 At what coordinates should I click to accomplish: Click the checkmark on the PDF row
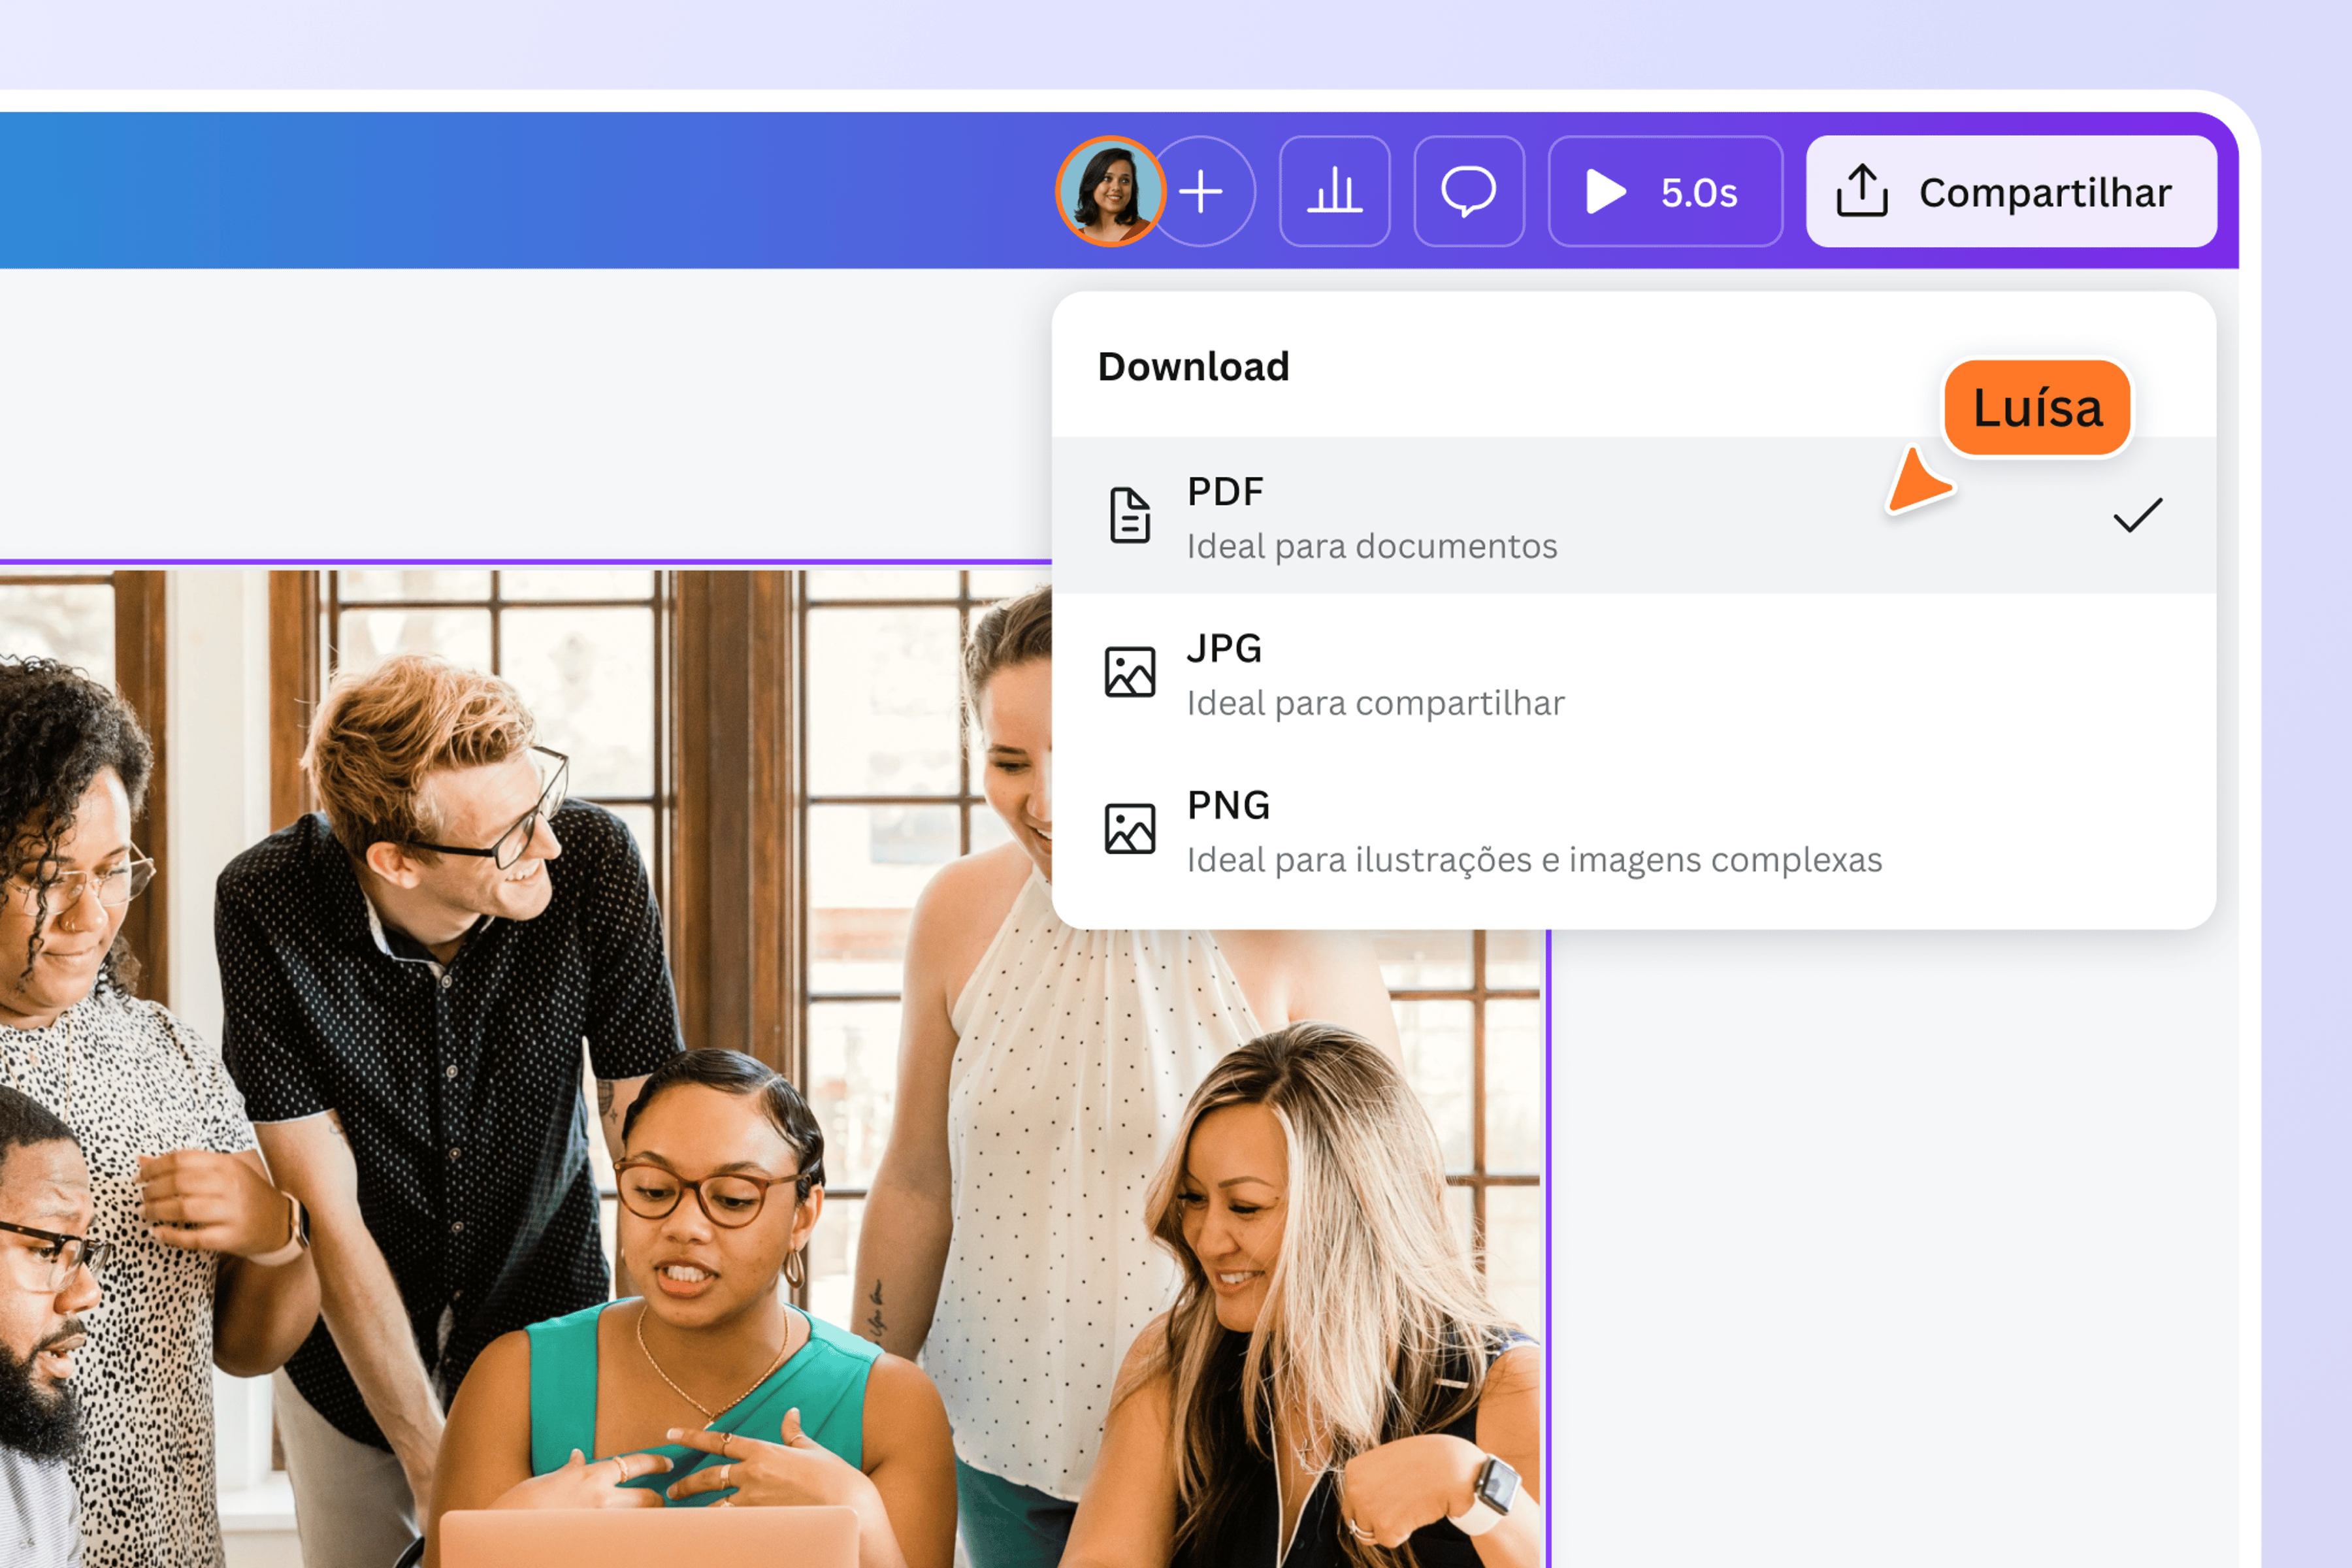point(2138,515)
